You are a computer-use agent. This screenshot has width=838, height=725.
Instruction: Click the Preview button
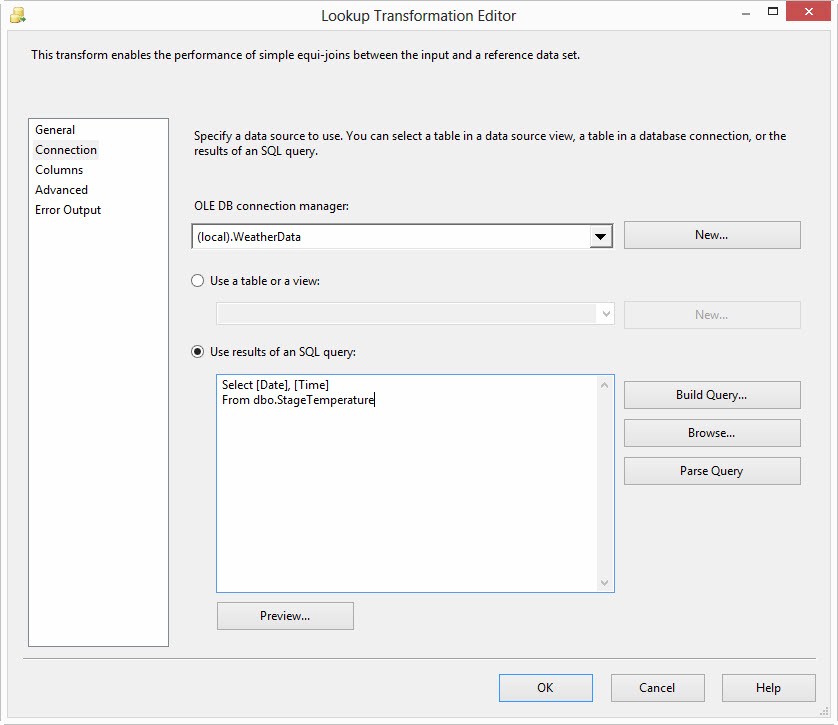285,616
